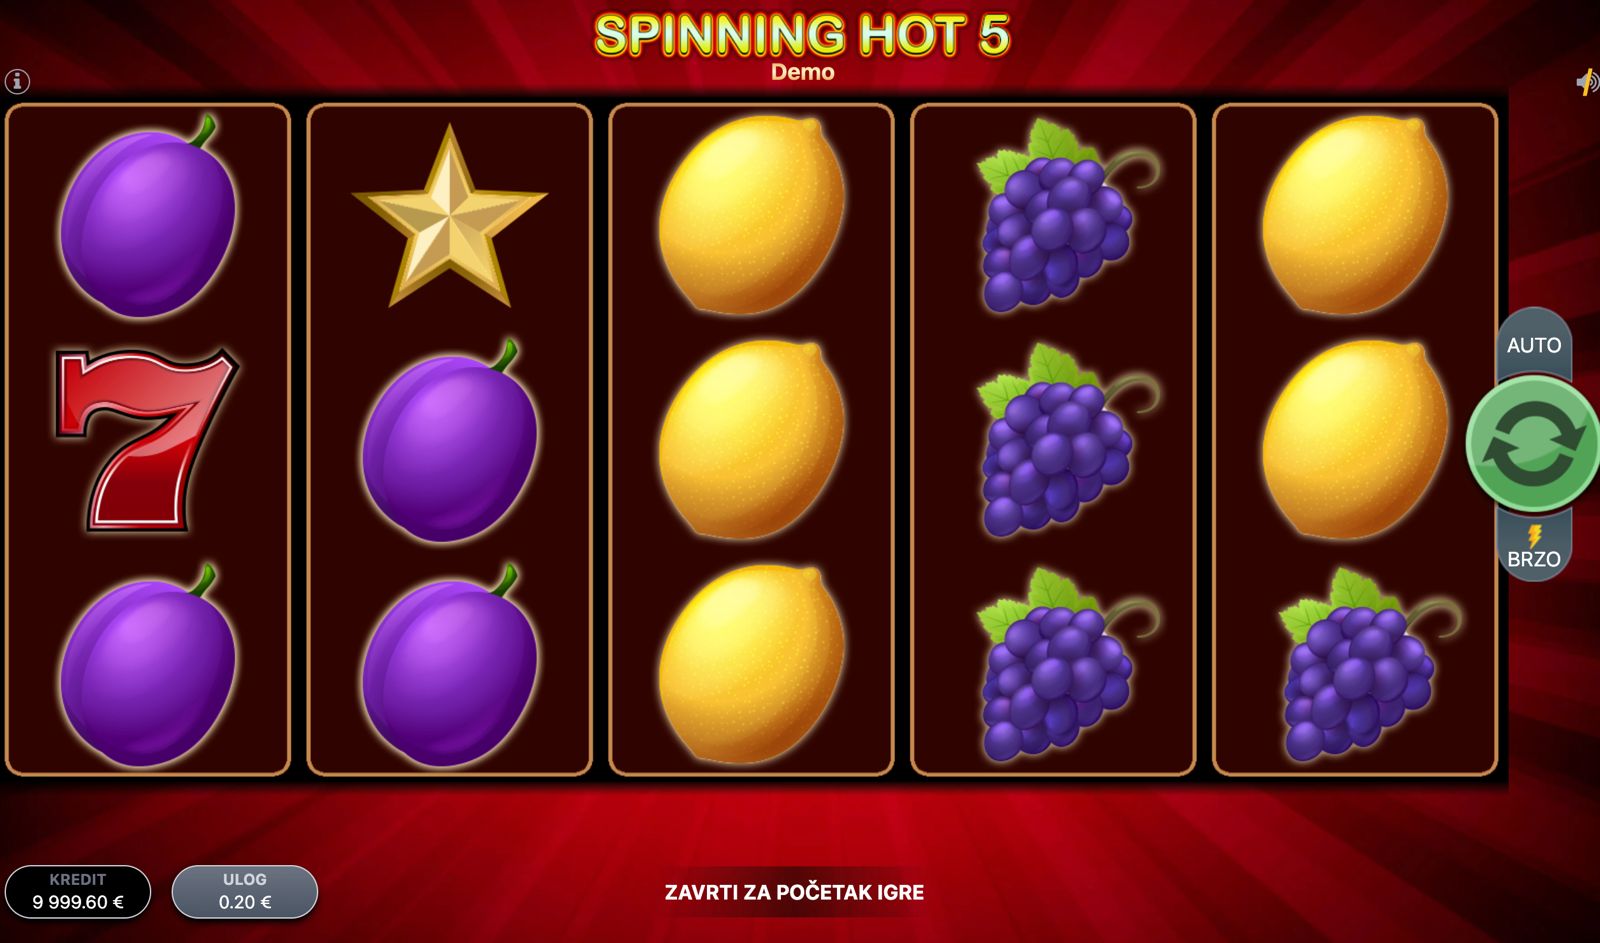Click the KREDIT balance display
Image resolution: width=1600 pixels, height=943 pixels.
(x=78, y=891)
